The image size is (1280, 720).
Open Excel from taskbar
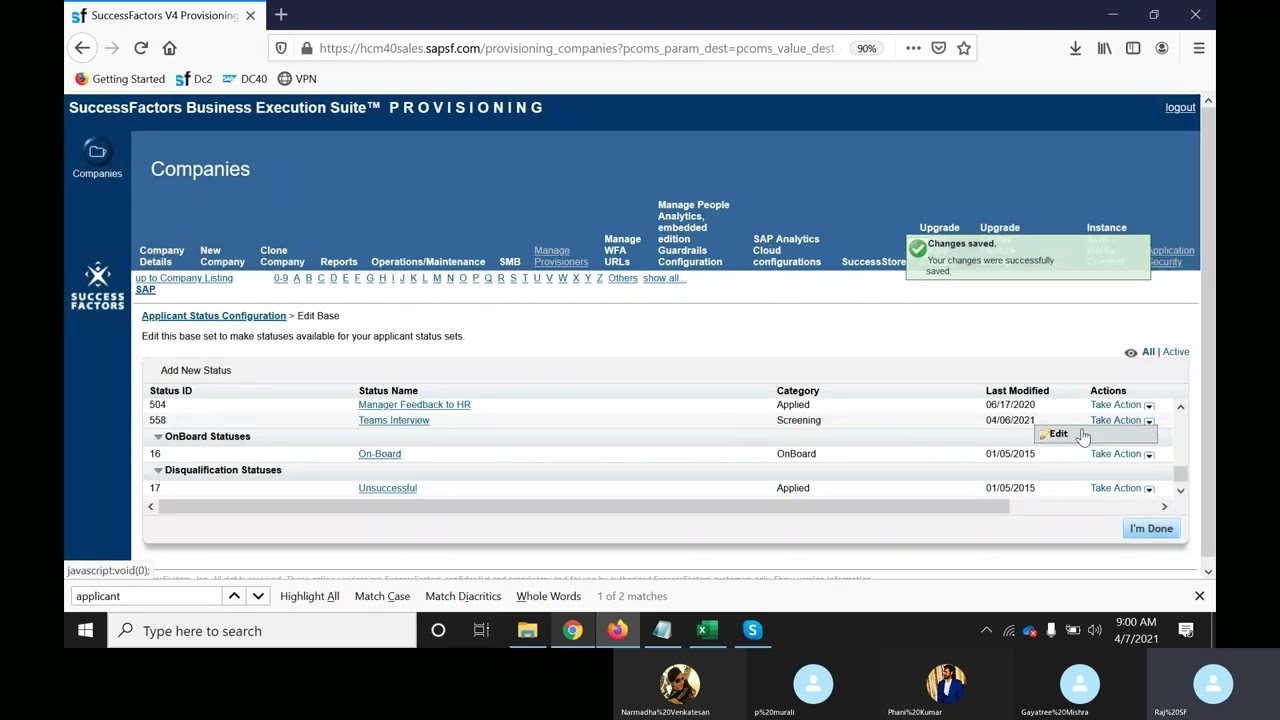[707, 631]
